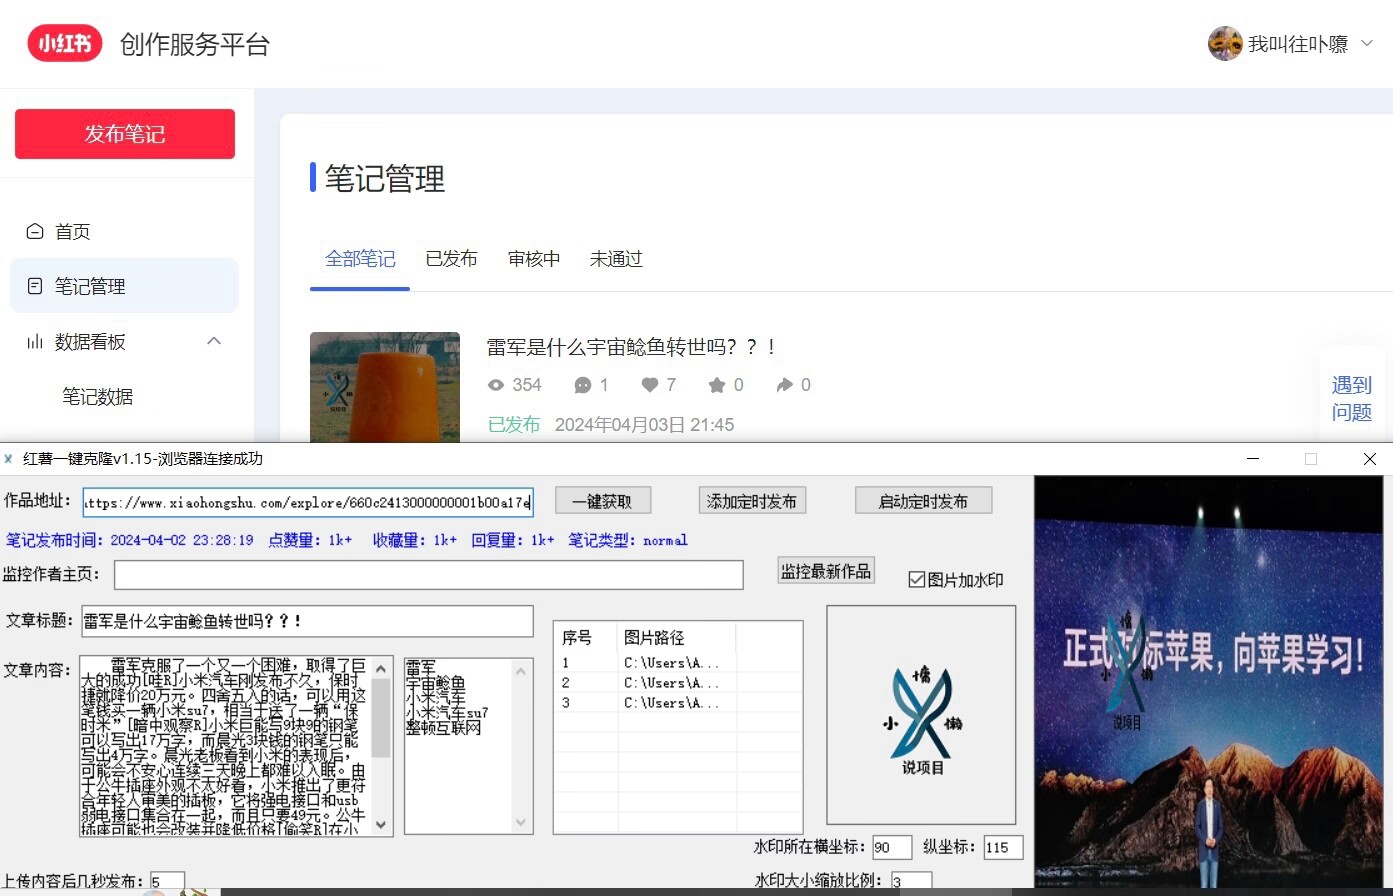The width and height of the screenshot is (1393, 896).
Task: Maximize the 红薯一键克隆 window
Action: tap(1311, 459)
